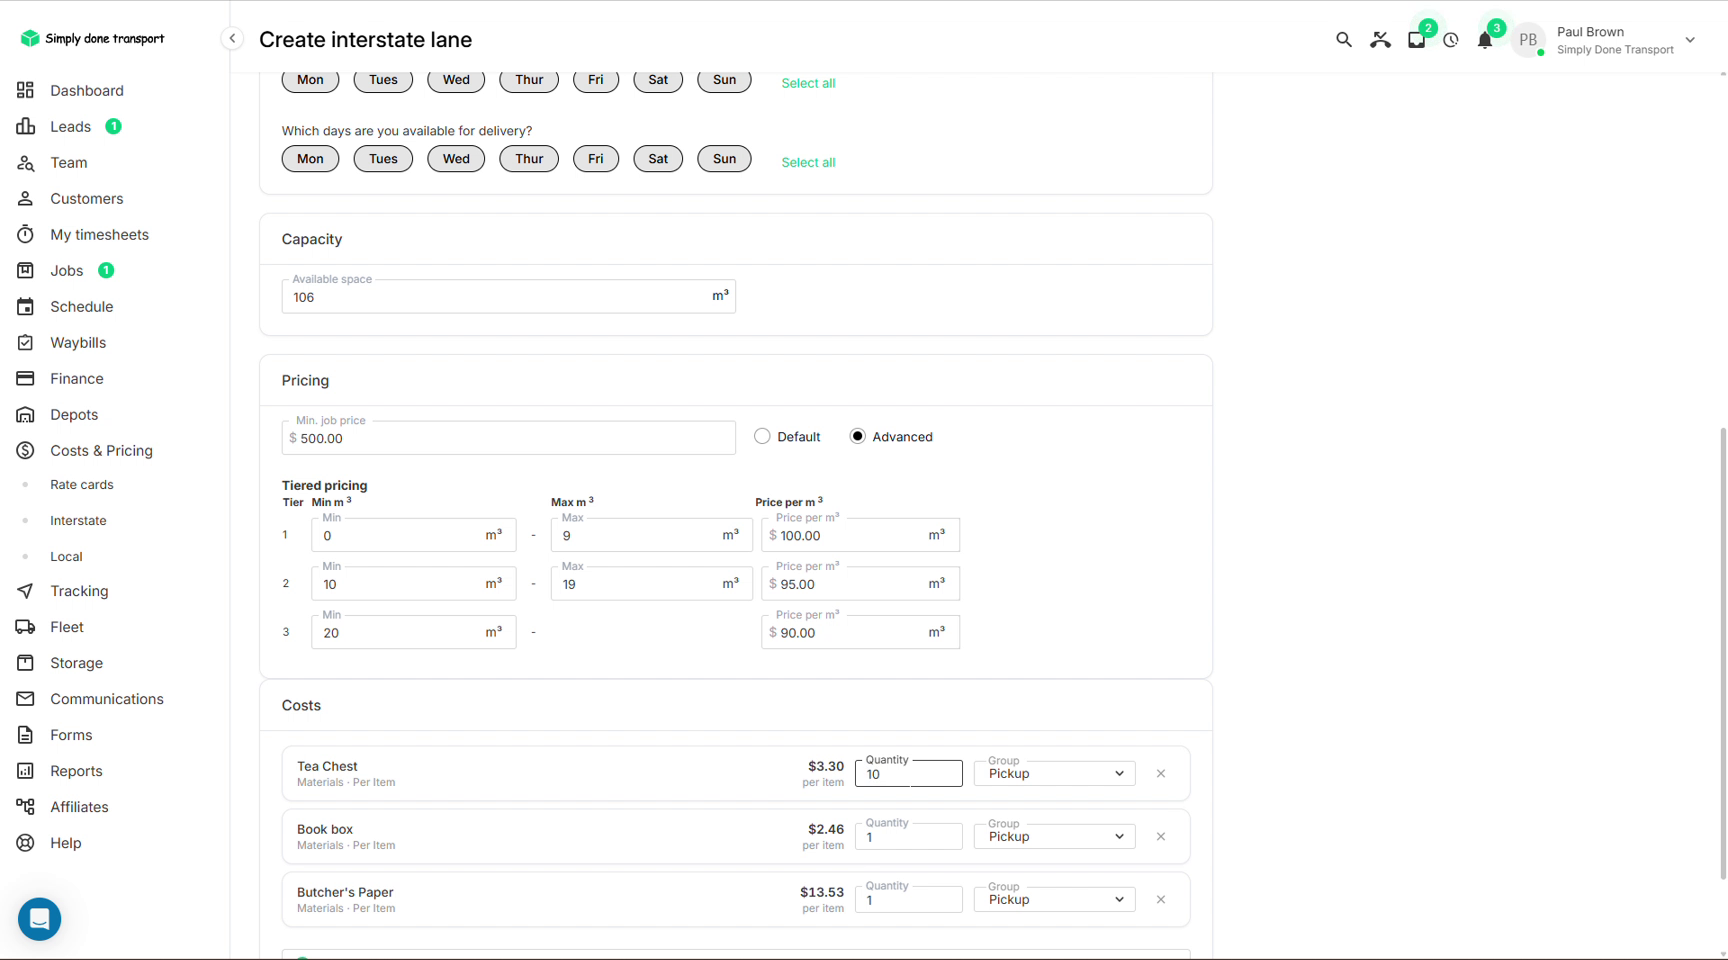Select the Default pricing radio

762,436
